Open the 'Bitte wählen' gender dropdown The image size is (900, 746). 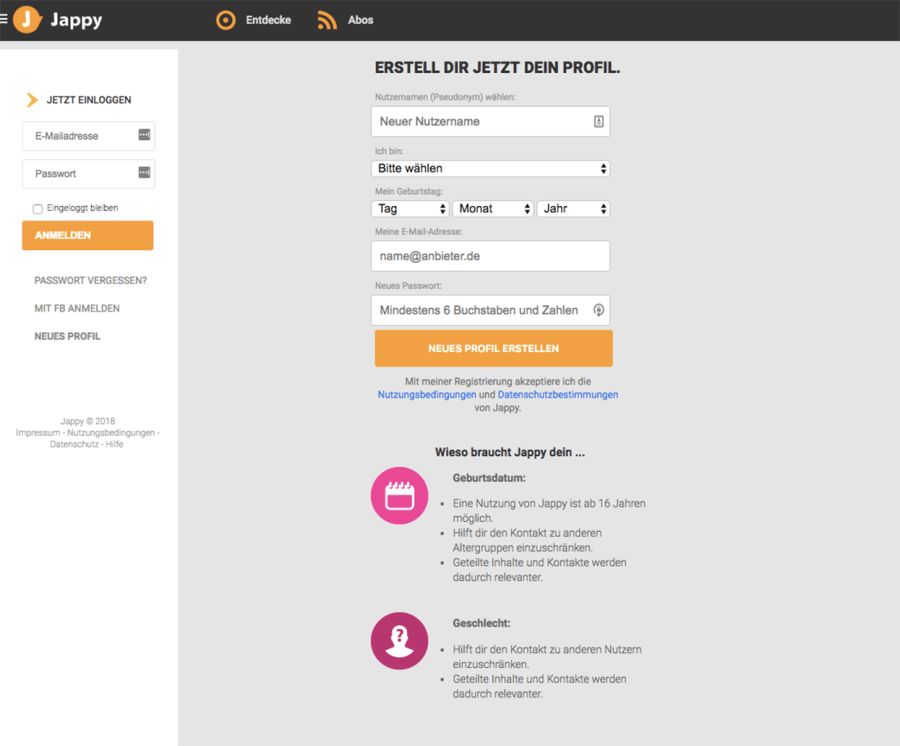[x=490, y=169]
